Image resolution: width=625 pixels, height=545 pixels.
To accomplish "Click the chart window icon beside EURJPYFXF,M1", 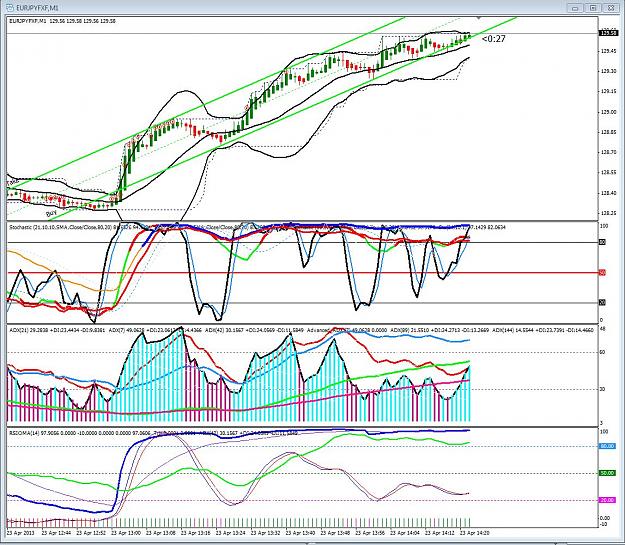I will pos(10,8).
